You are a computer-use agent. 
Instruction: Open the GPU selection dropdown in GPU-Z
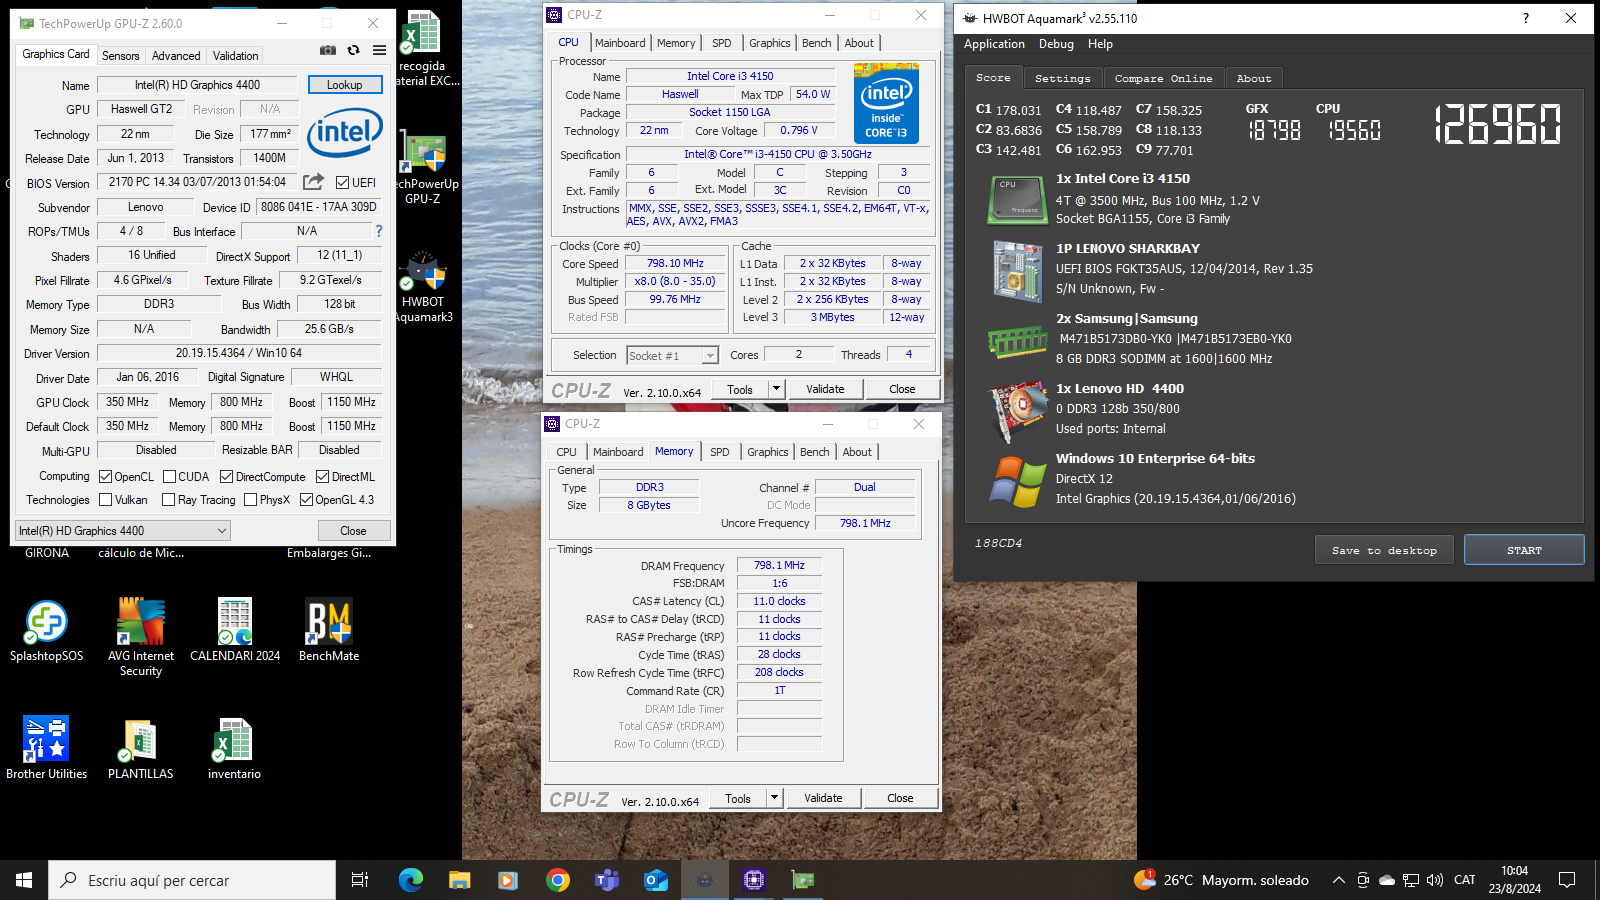coord(123,531)
